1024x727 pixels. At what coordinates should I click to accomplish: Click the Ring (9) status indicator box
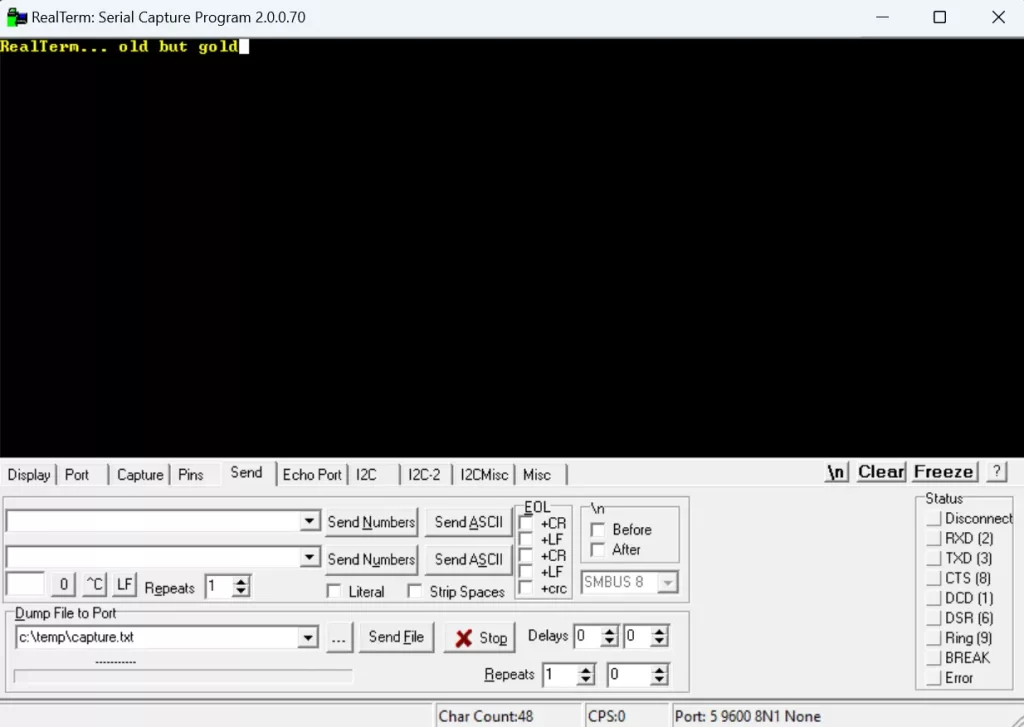(x=934, y=638)
